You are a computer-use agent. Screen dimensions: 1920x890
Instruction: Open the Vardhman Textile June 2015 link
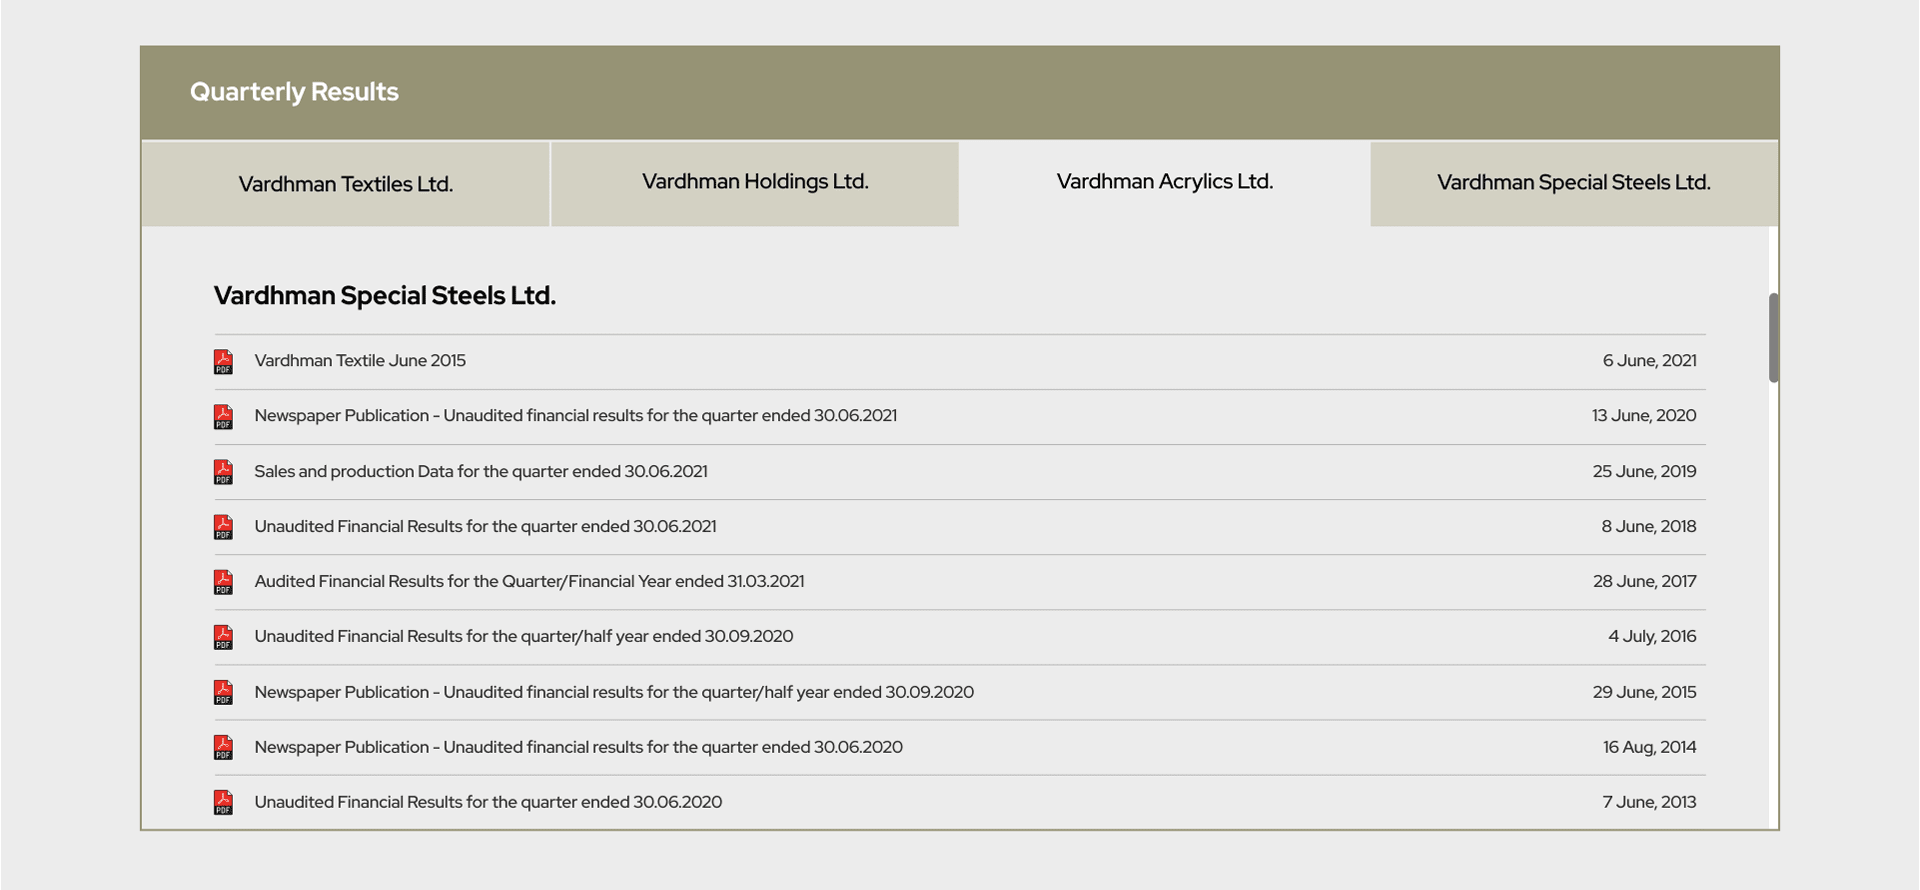point(360,361)
